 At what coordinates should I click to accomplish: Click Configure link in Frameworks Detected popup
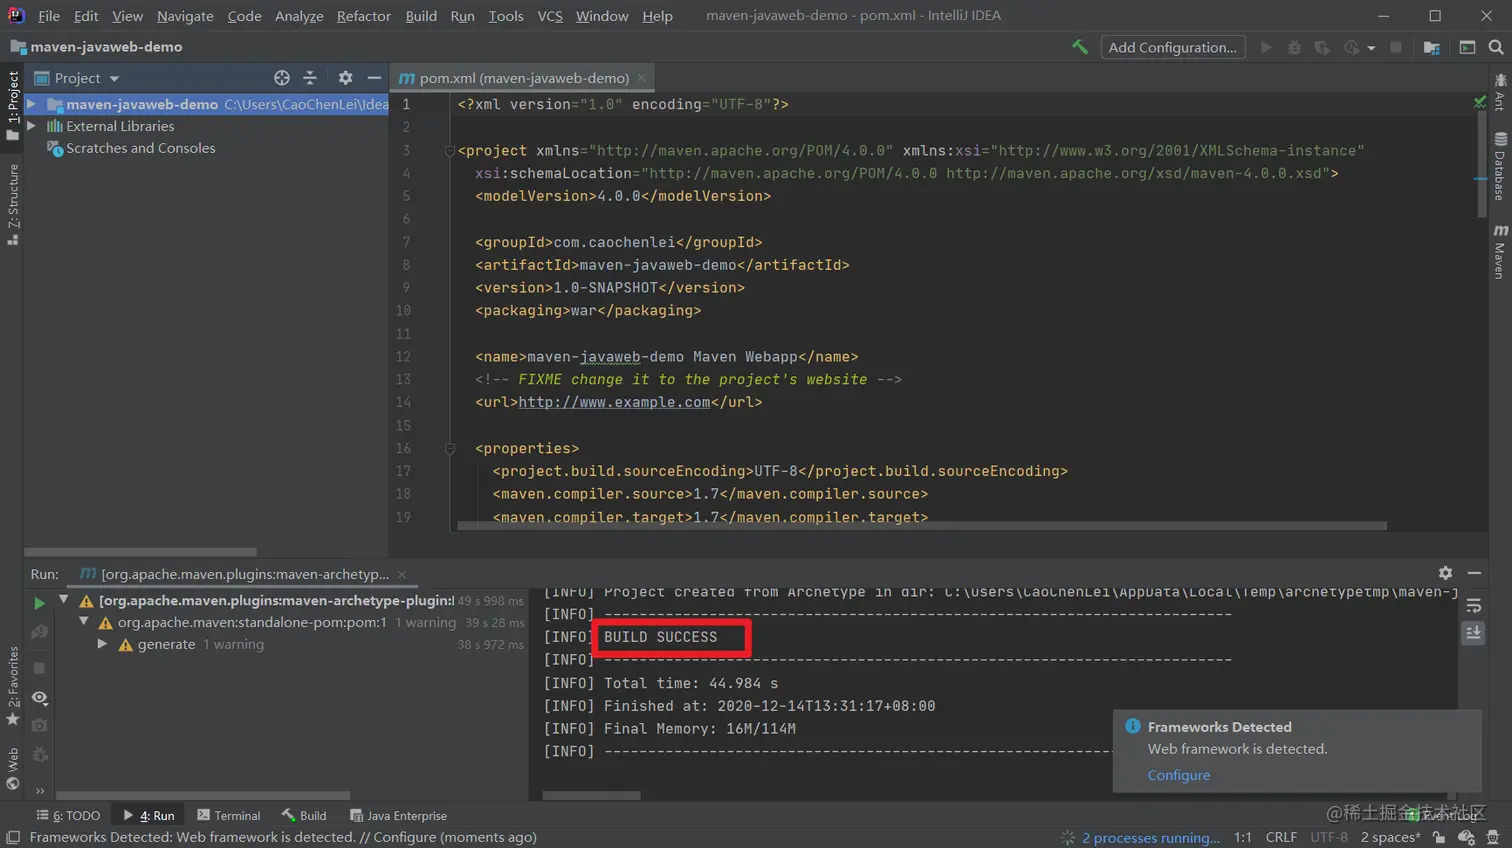1178,775
